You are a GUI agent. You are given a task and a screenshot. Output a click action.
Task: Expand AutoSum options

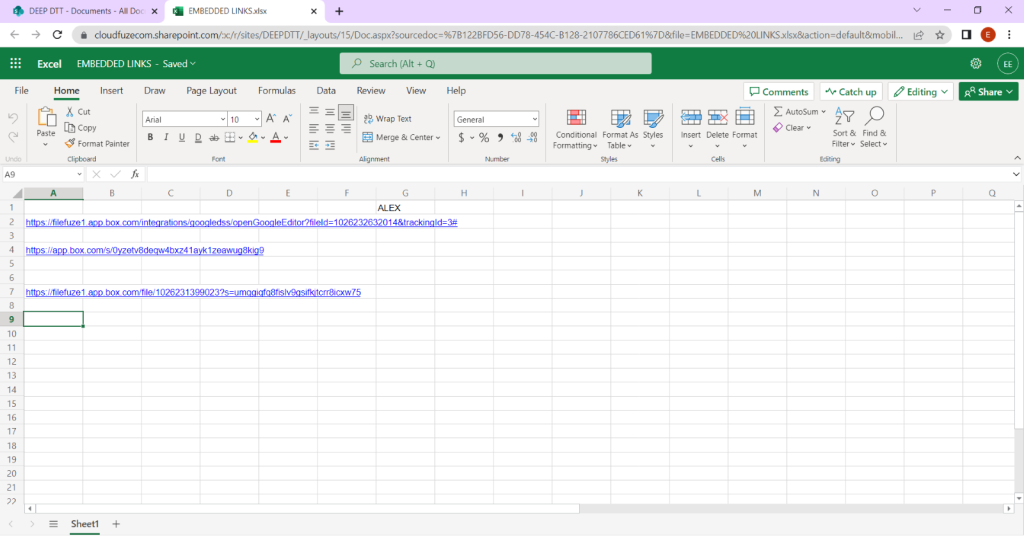click(x=824, y=112)
